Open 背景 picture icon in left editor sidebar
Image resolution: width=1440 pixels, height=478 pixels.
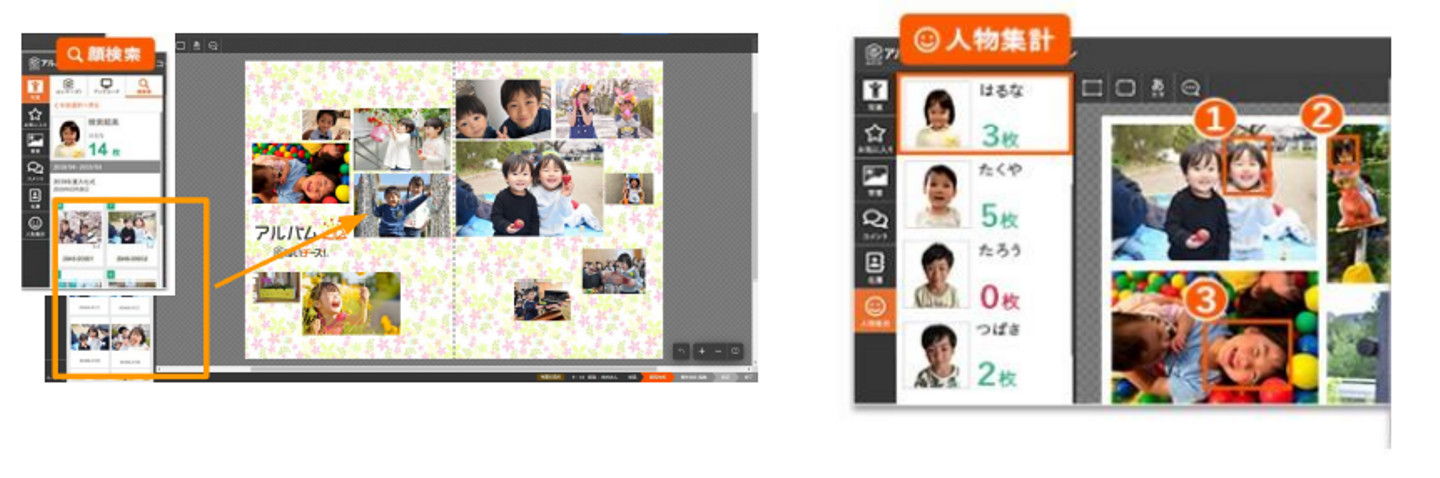[x=34, y=143]
